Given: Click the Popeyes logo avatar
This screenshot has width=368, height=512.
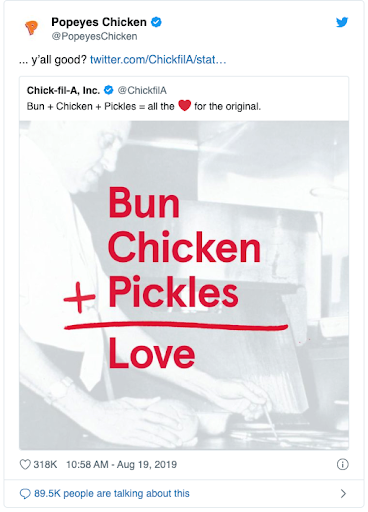Looking at the screenshot, I should tap(32, 28).
